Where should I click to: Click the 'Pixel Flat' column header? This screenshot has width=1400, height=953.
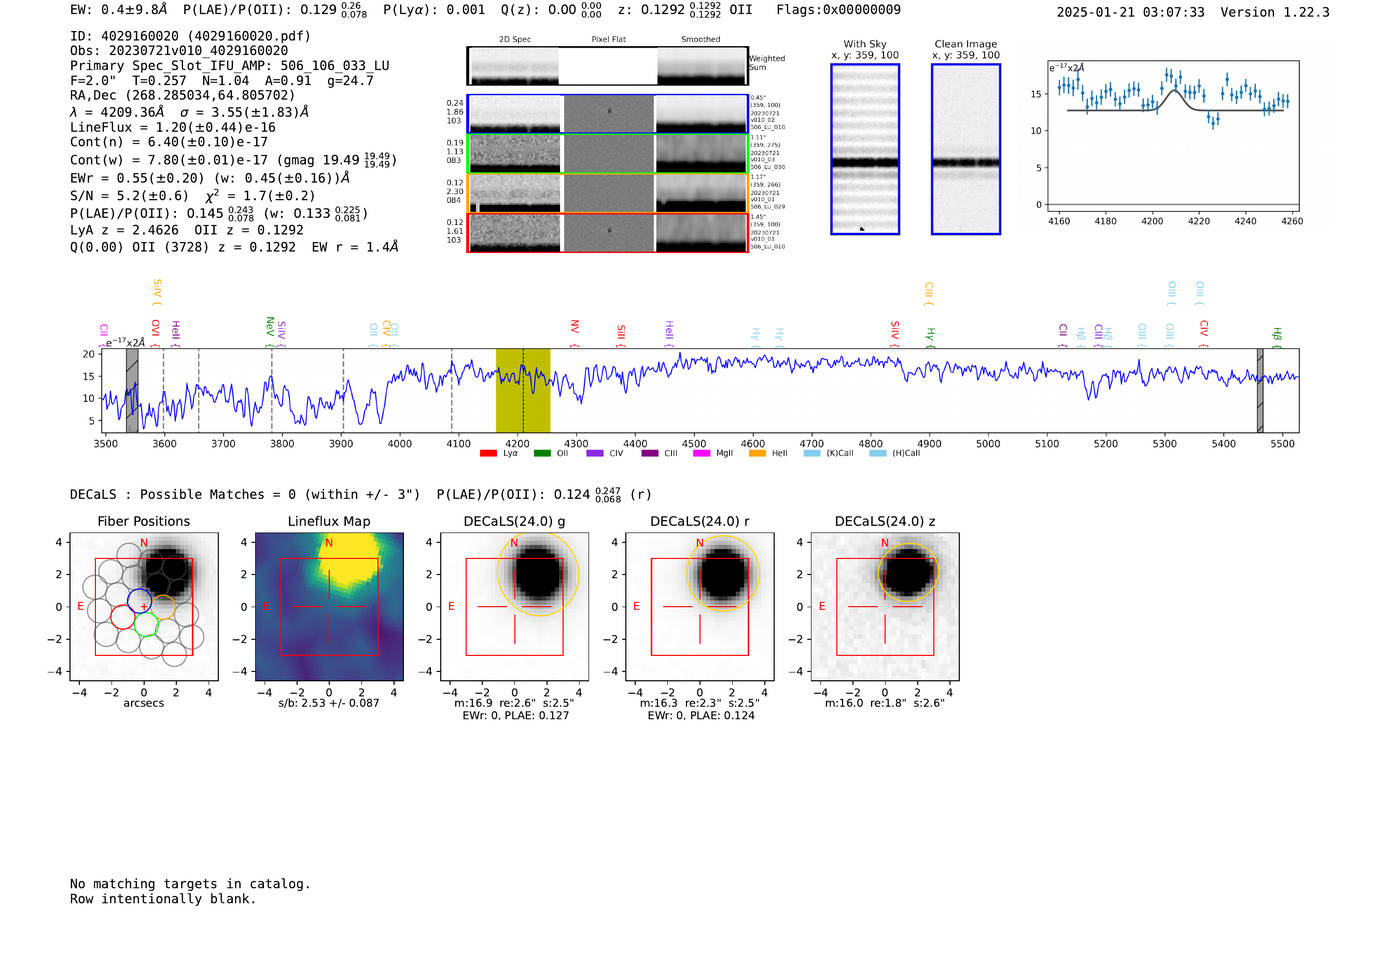click(x=608, y=40)
